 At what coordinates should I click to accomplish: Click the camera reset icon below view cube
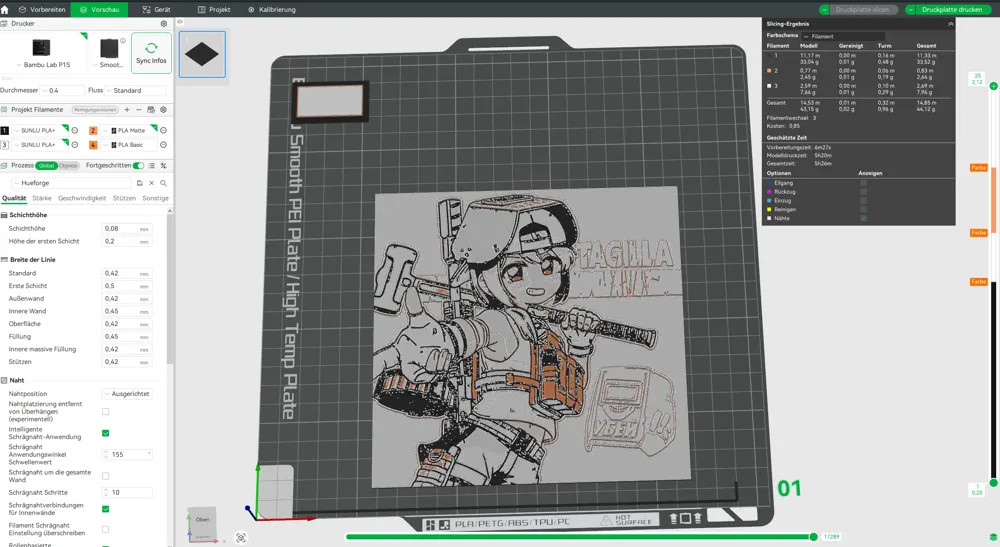(x=241, y=538)
